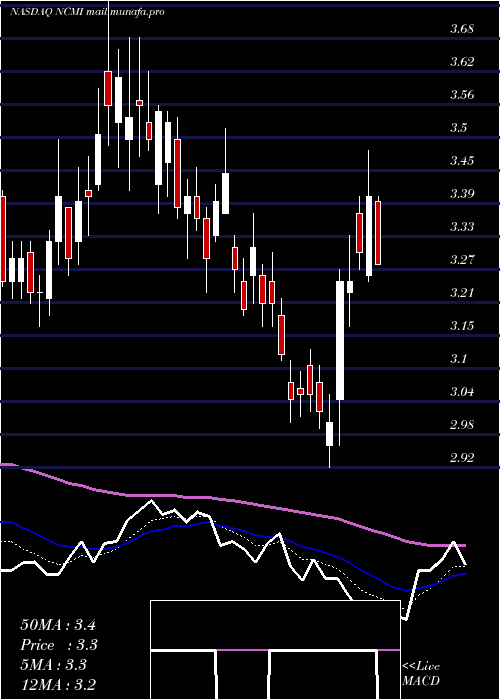The image size is (500, 700).
Task: Click the MACD panel box at the bottom
Action: click(x=275, y=650)
